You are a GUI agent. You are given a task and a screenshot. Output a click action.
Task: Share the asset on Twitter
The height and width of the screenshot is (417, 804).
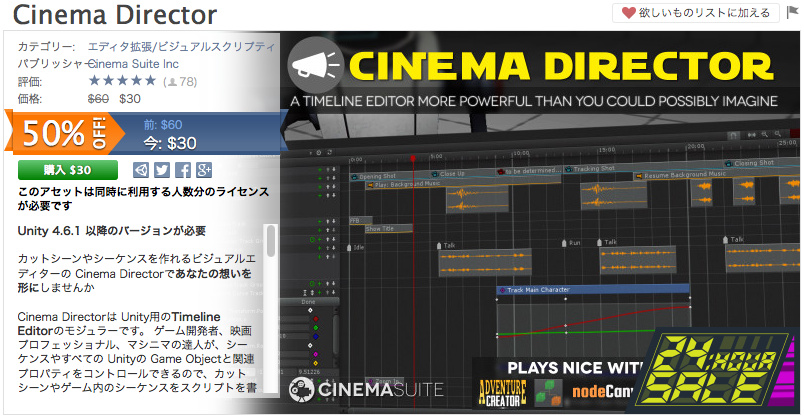tap(162, 170)
